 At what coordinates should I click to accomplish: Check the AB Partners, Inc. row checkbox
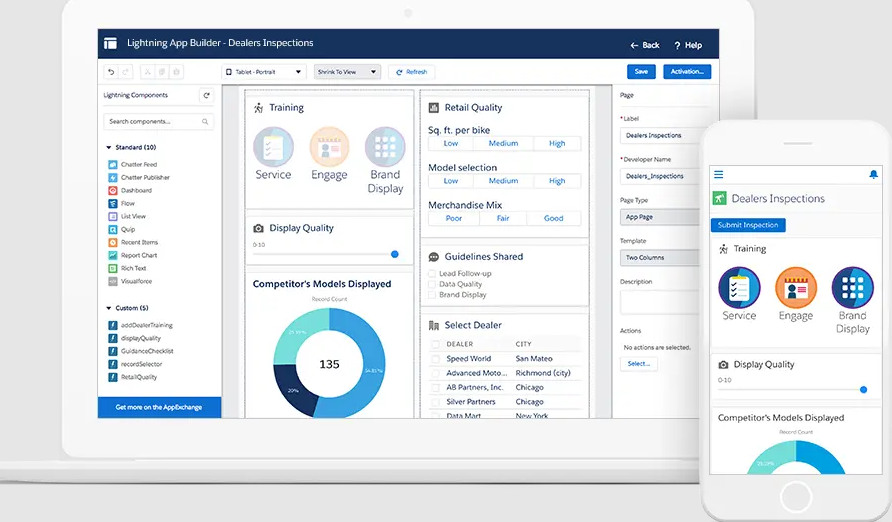click(x=435, y=387)
